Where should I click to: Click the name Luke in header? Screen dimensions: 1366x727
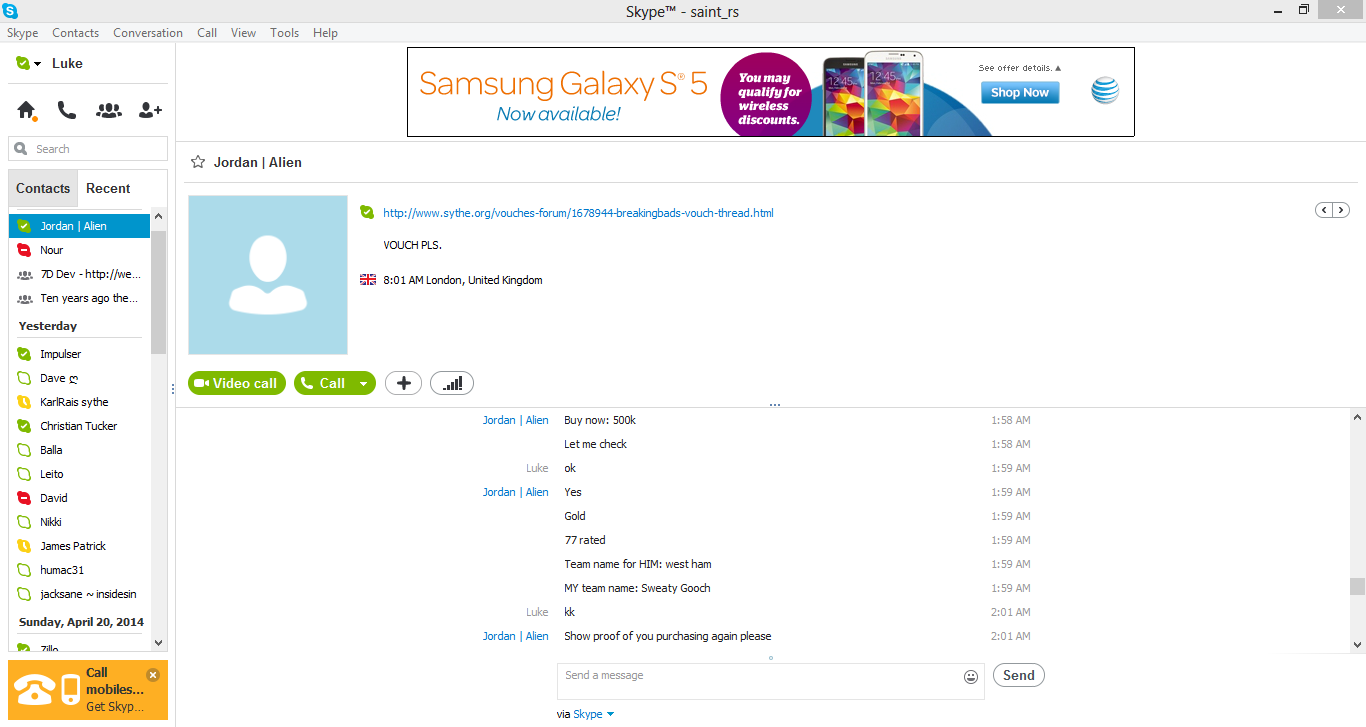pos(67,63)
